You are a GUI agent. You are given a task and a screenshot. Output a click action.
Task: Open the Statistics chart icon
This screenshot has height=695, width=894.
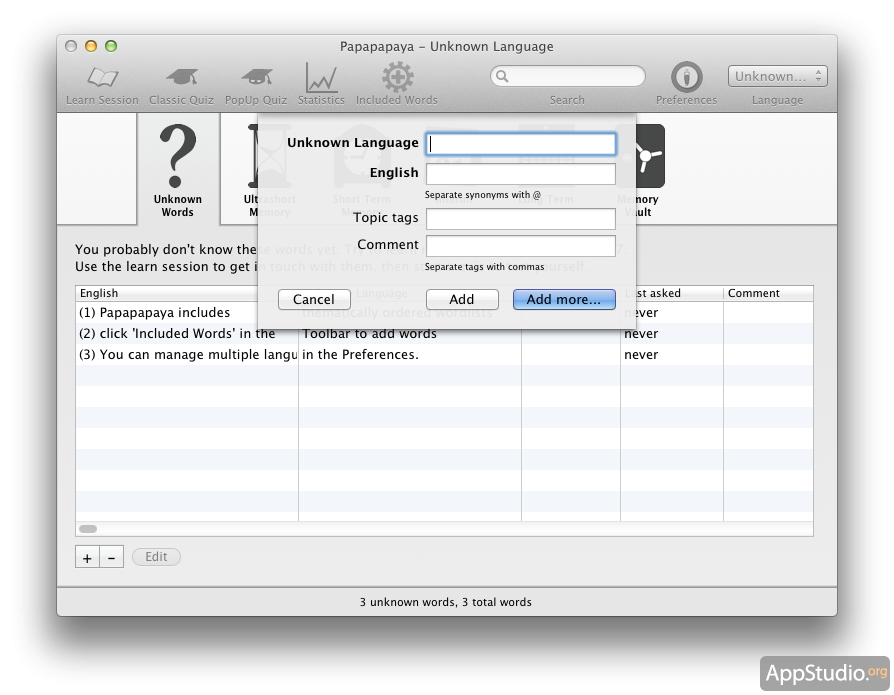(321, 78)
